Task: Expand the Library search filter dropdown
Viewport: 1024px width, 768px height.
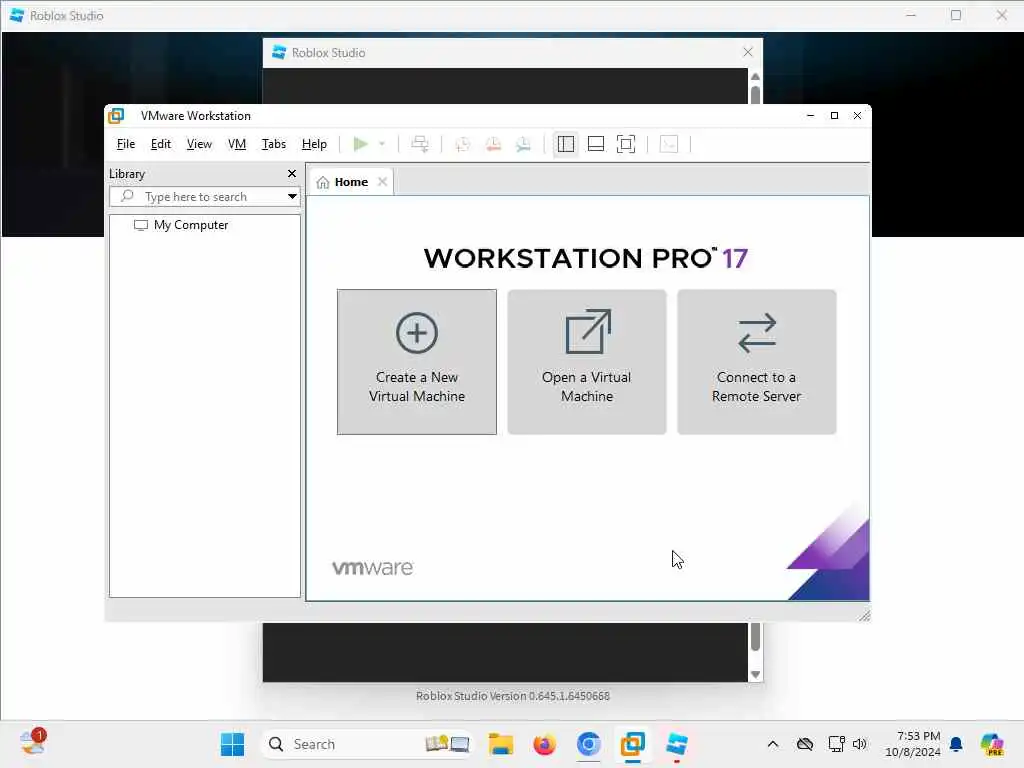Action: tap(293, 197)
